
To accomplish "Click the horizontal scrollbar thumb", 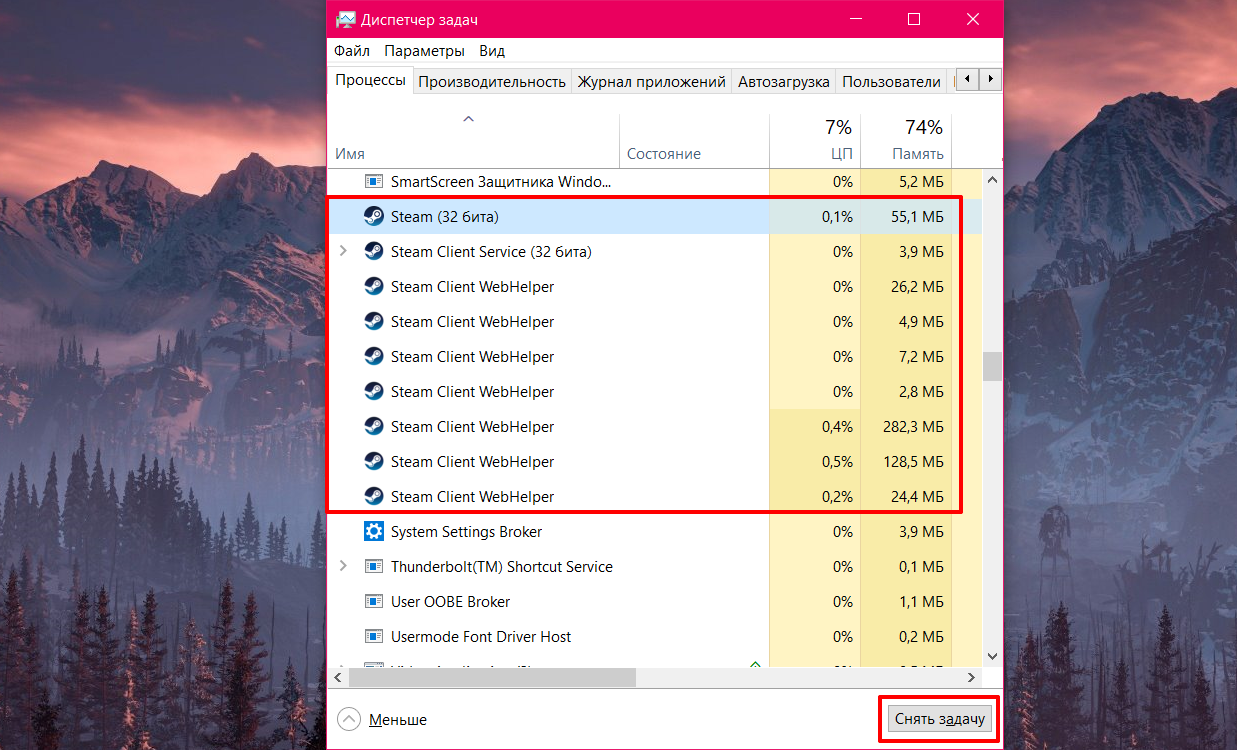I will point(492,677).
